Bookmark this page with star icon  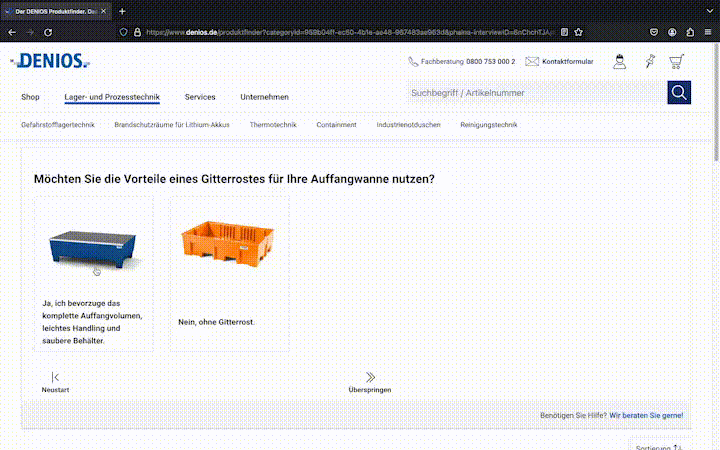pyautogui.click(x=578, y=32)
